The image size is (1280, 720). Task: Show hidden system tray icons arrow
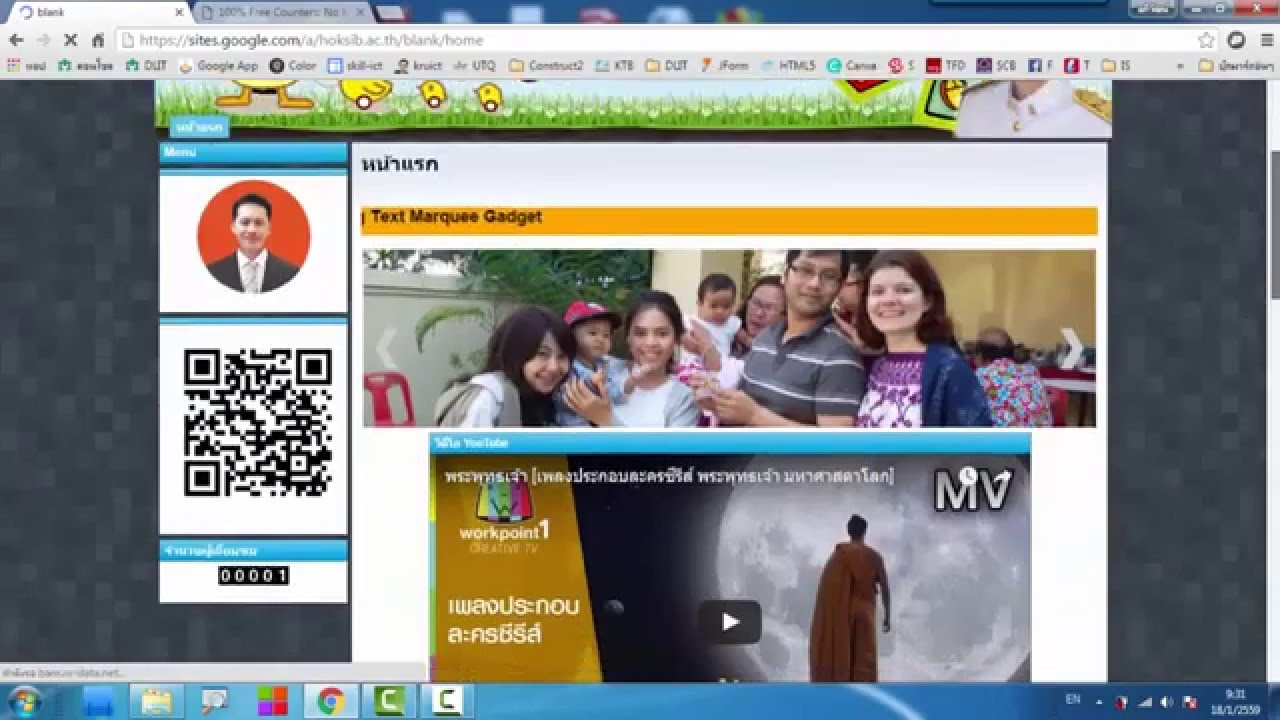coord(1099,702)
